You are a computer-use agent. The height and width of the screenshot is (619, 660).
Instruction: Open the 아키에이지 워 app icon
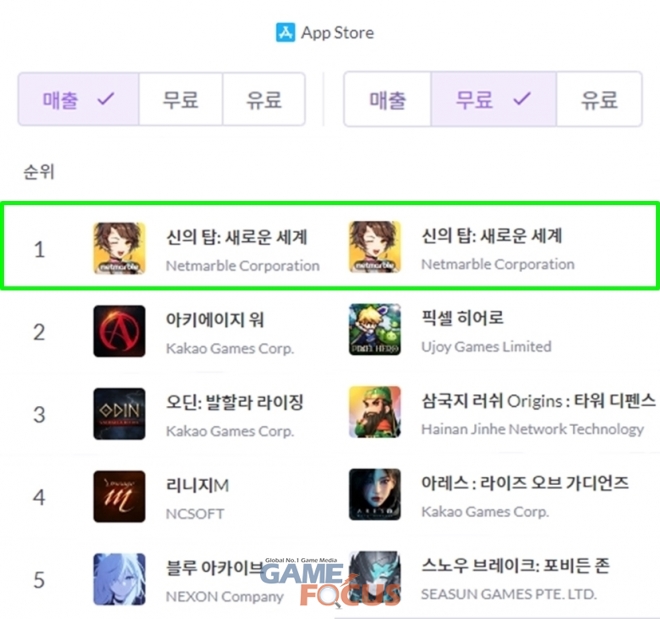[120, 331]
